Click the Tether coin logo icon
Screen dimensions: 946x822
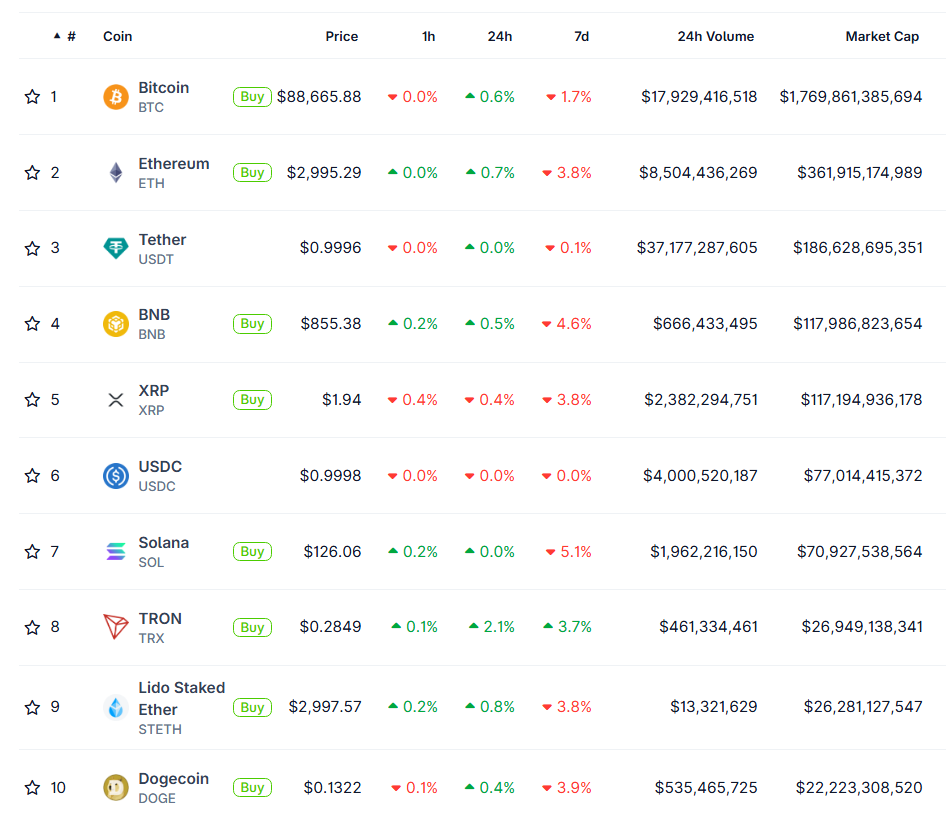point(116,248)
